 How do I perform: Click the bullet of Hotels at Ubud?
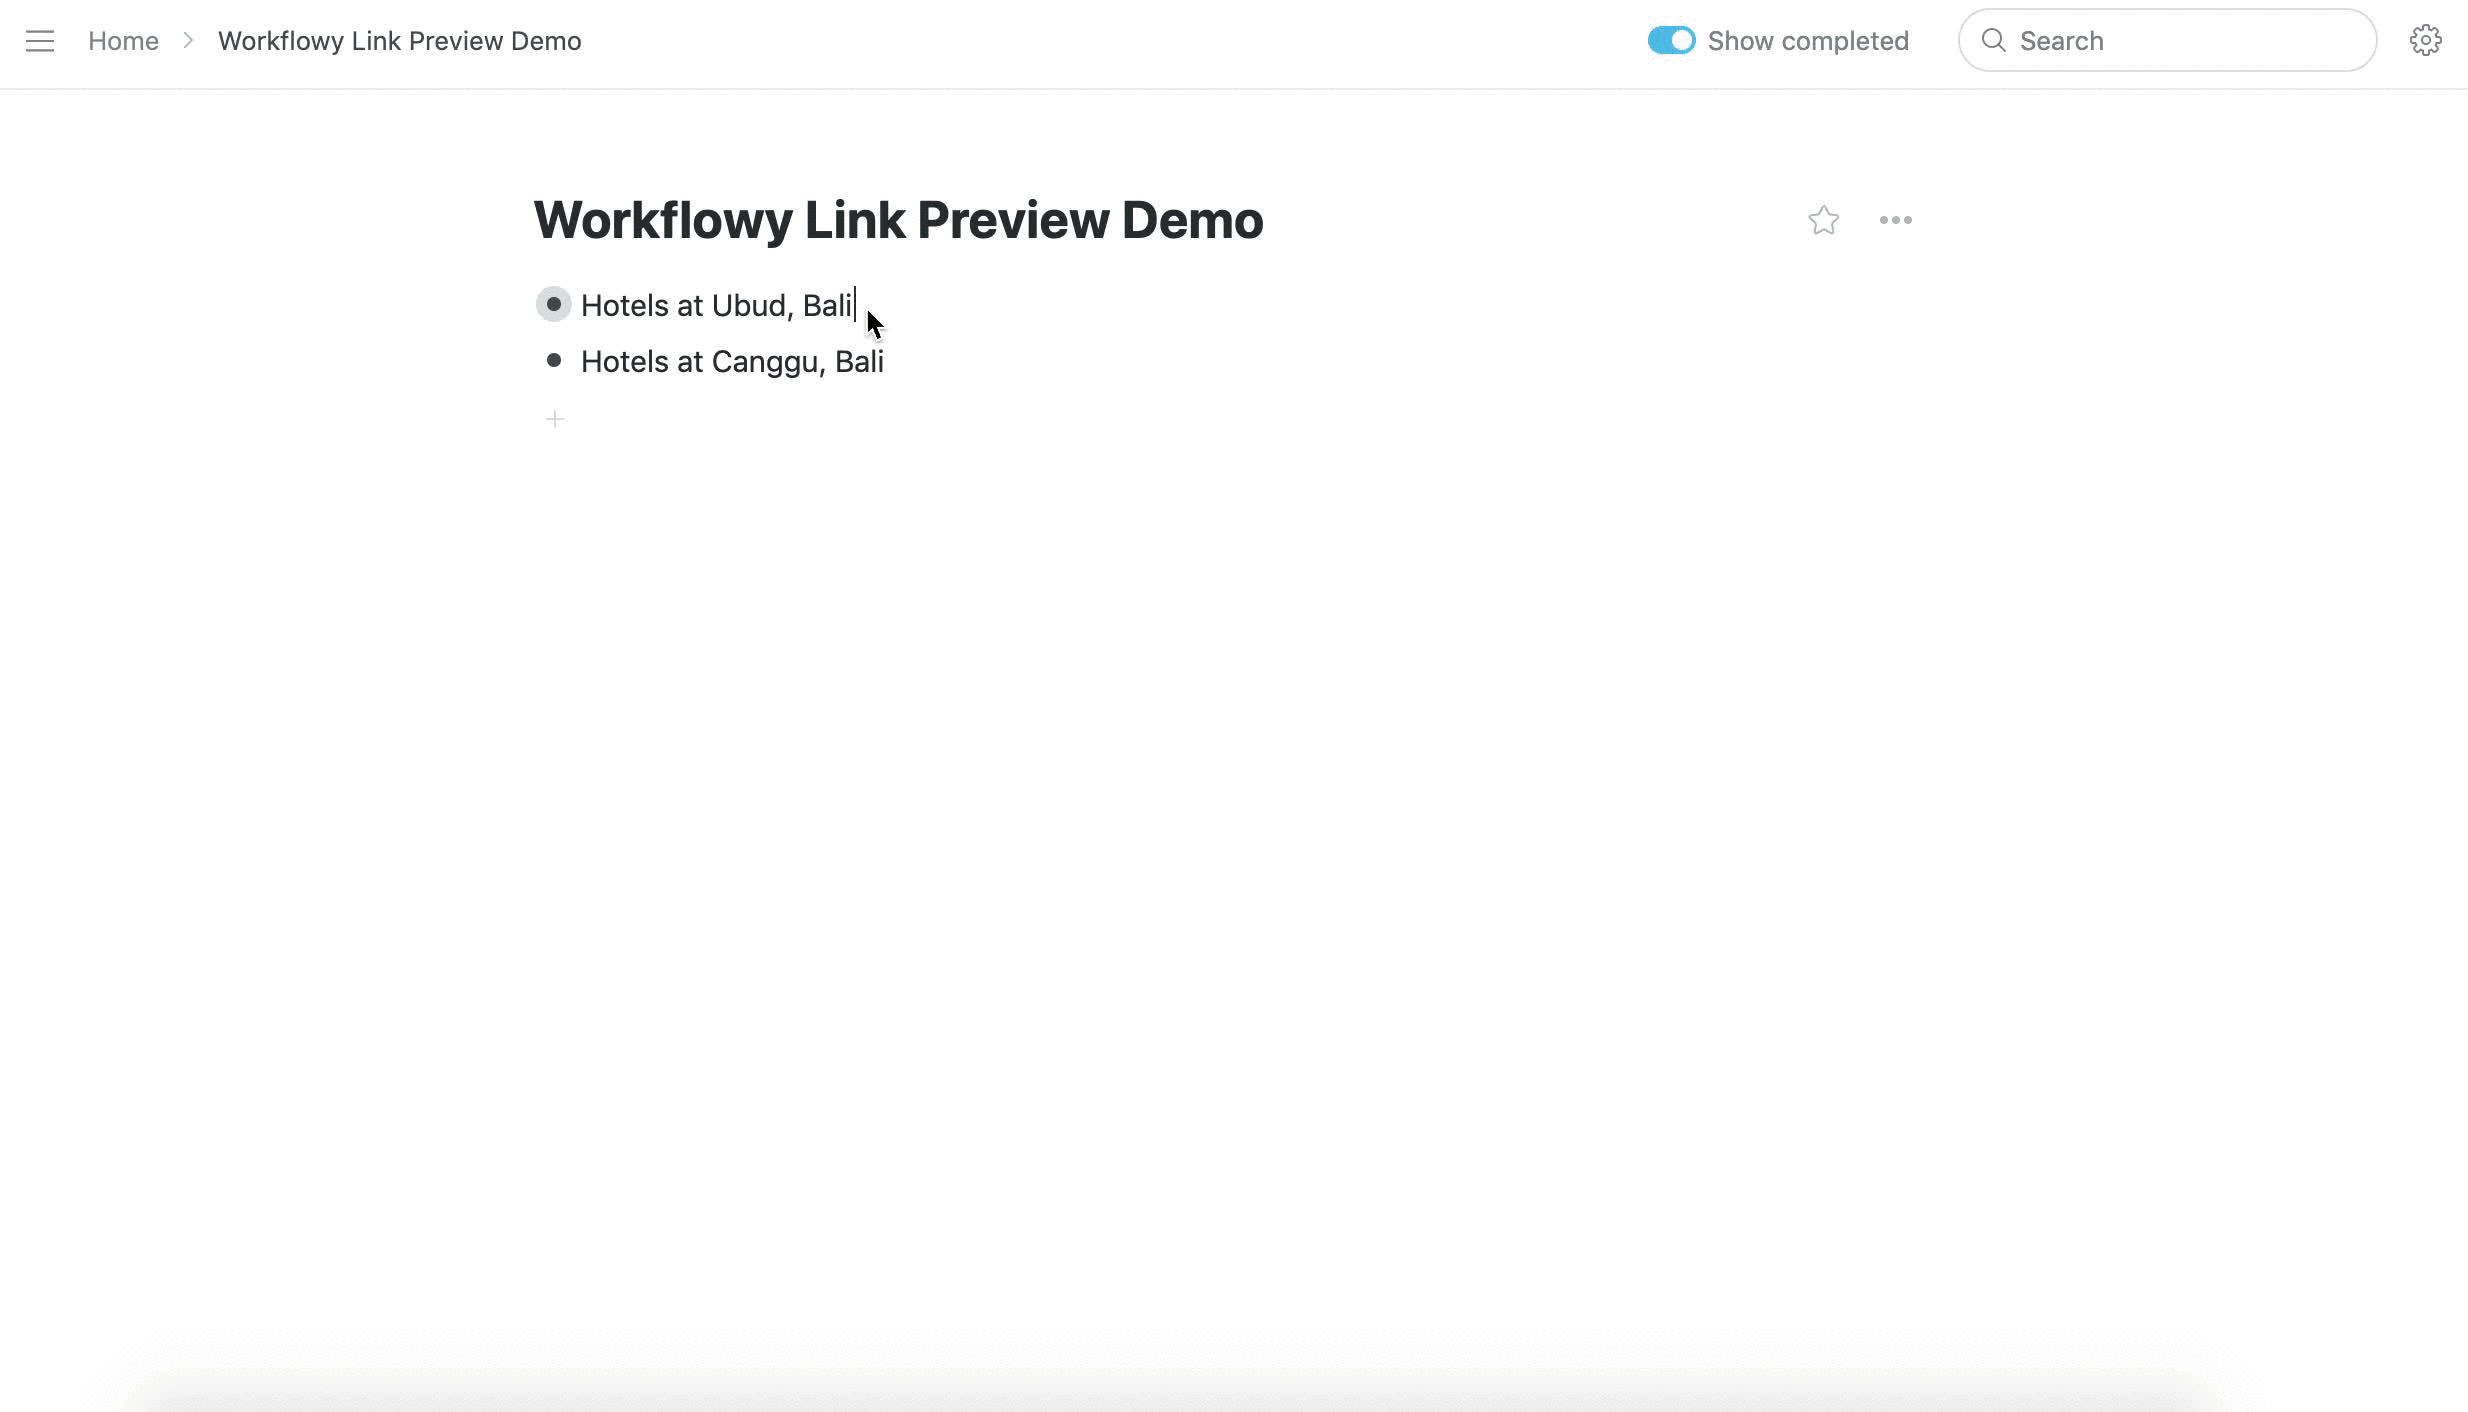[554, 304]
